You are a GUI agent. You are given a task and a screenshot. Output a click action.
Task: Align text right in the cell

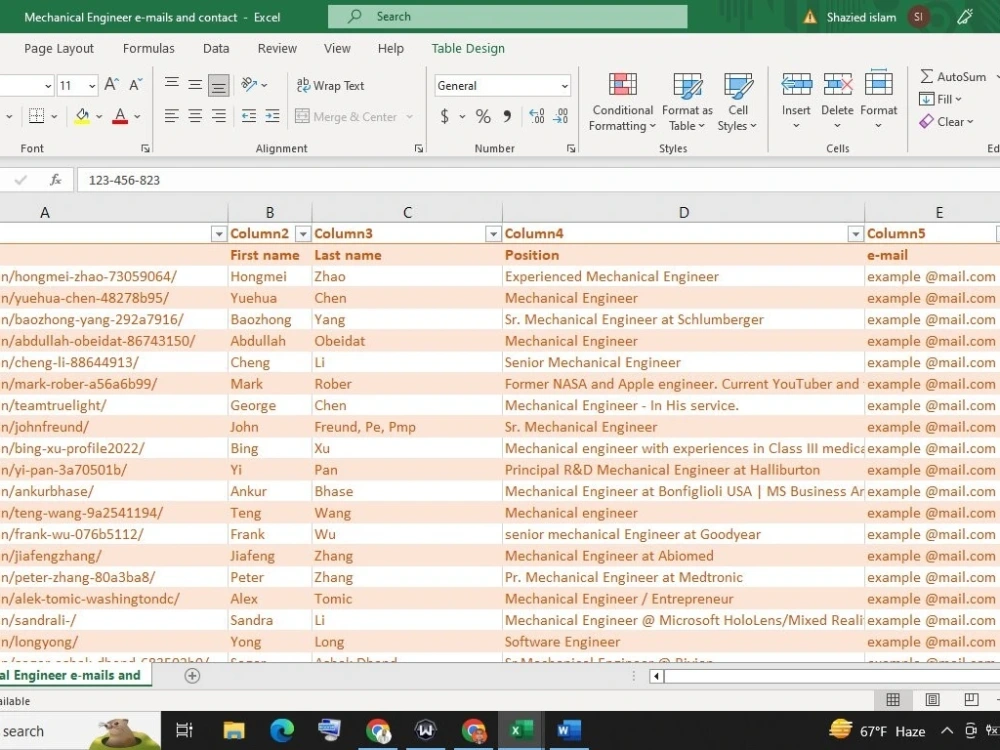click(219, 116)
